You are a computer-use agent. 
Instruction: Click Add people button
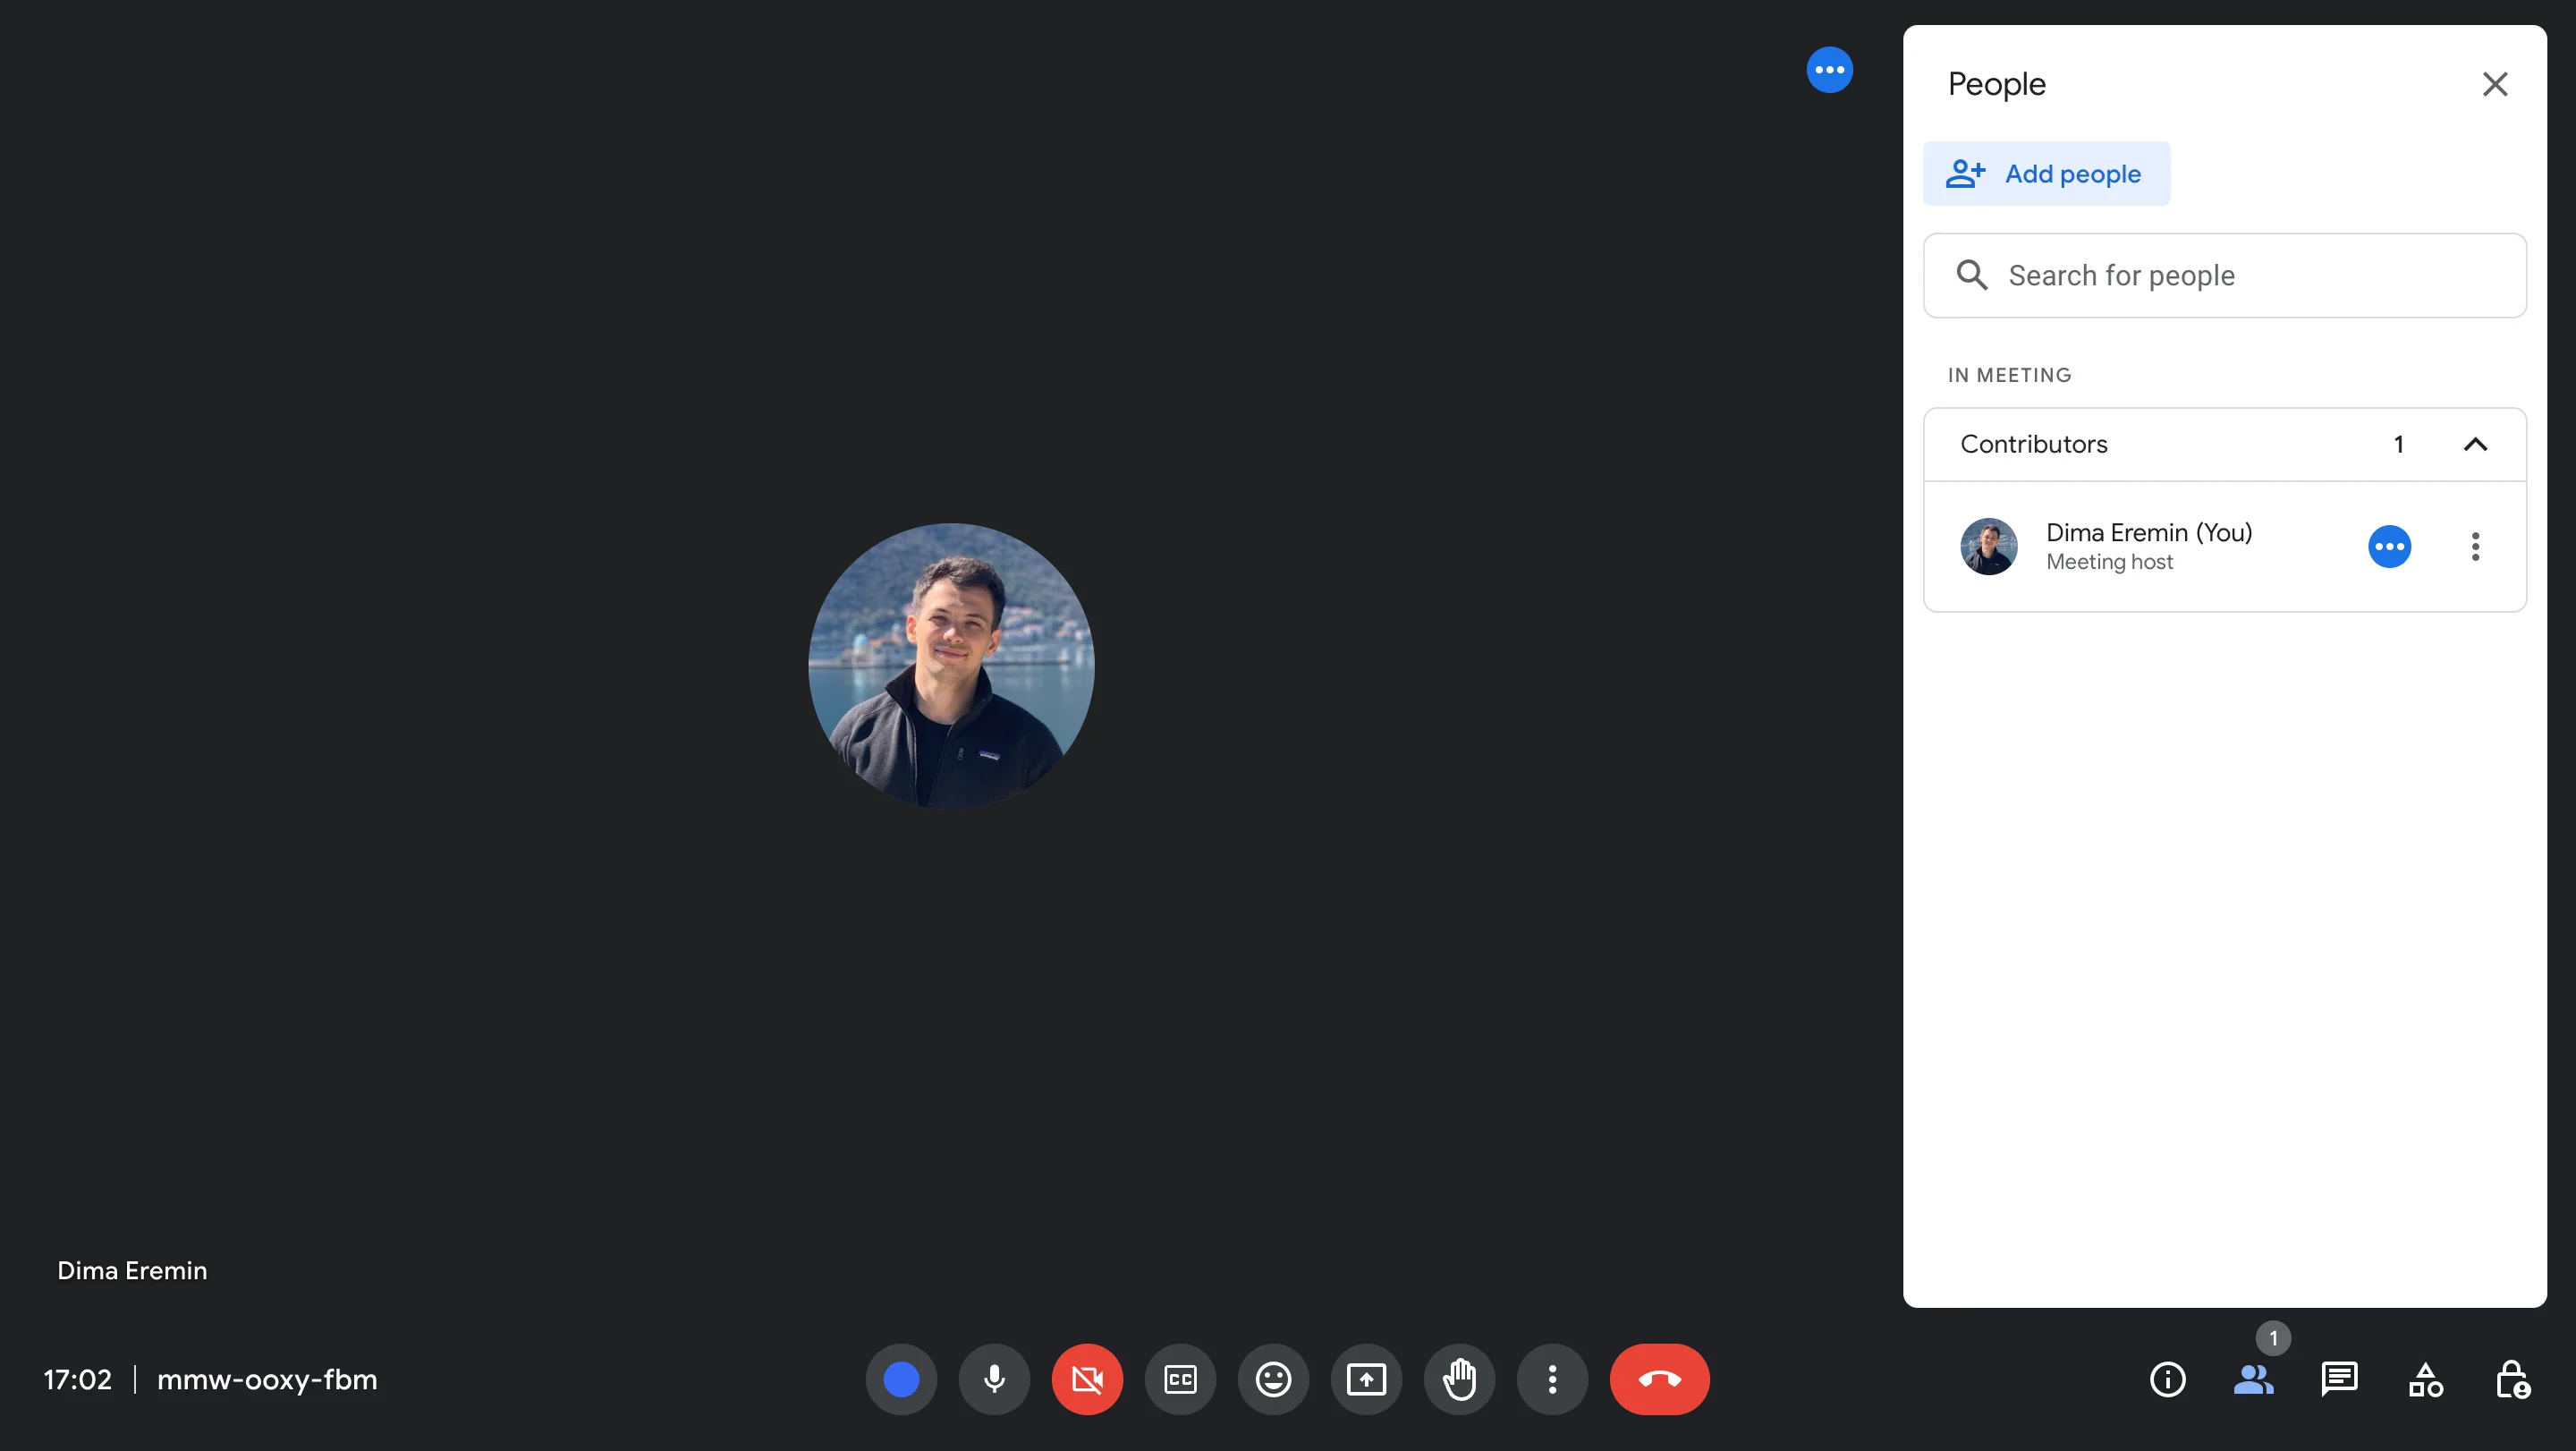click(x=2046, y=172)
